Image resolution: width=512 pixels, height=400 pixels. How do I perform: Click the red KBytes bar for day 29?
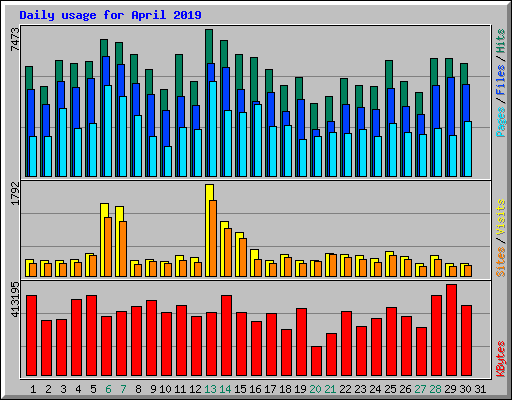click(x=451, y=330)
